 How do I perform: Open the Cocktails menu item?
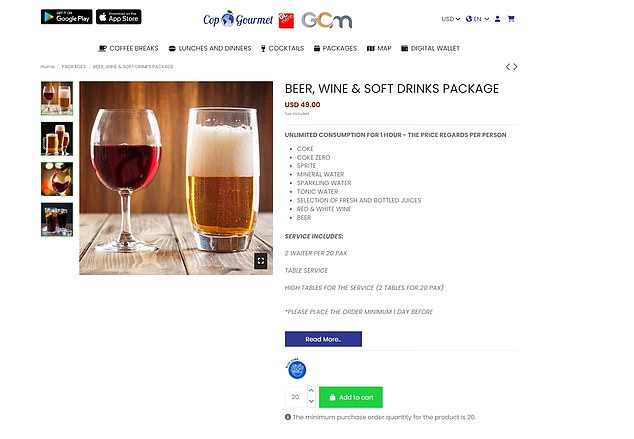click(282, 48)
